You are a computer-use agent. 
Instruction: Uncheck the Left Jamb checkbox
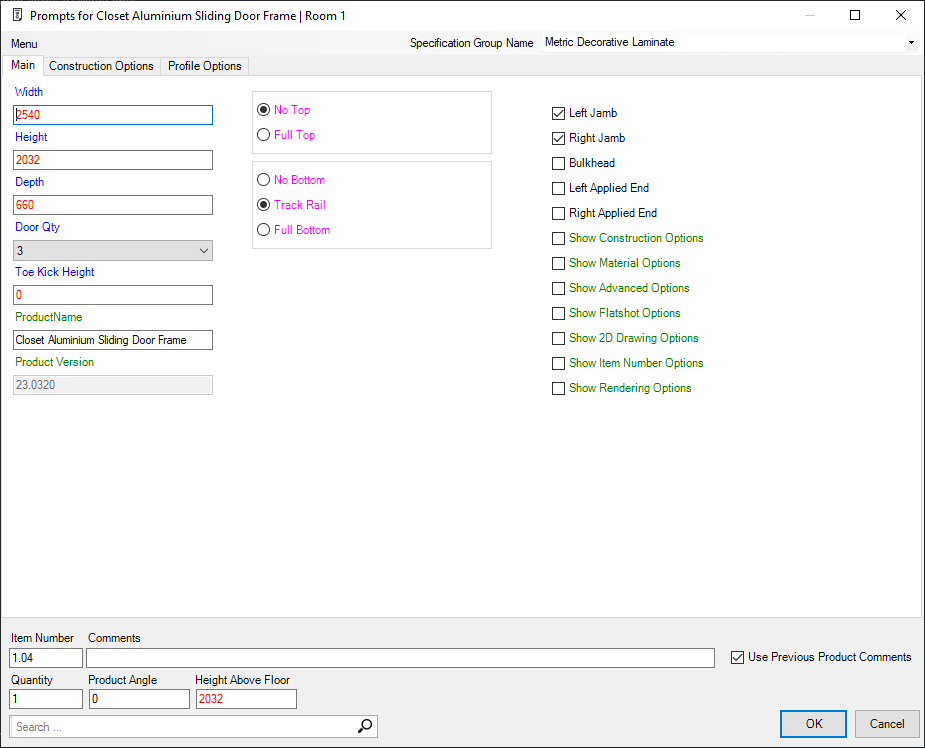559,114
